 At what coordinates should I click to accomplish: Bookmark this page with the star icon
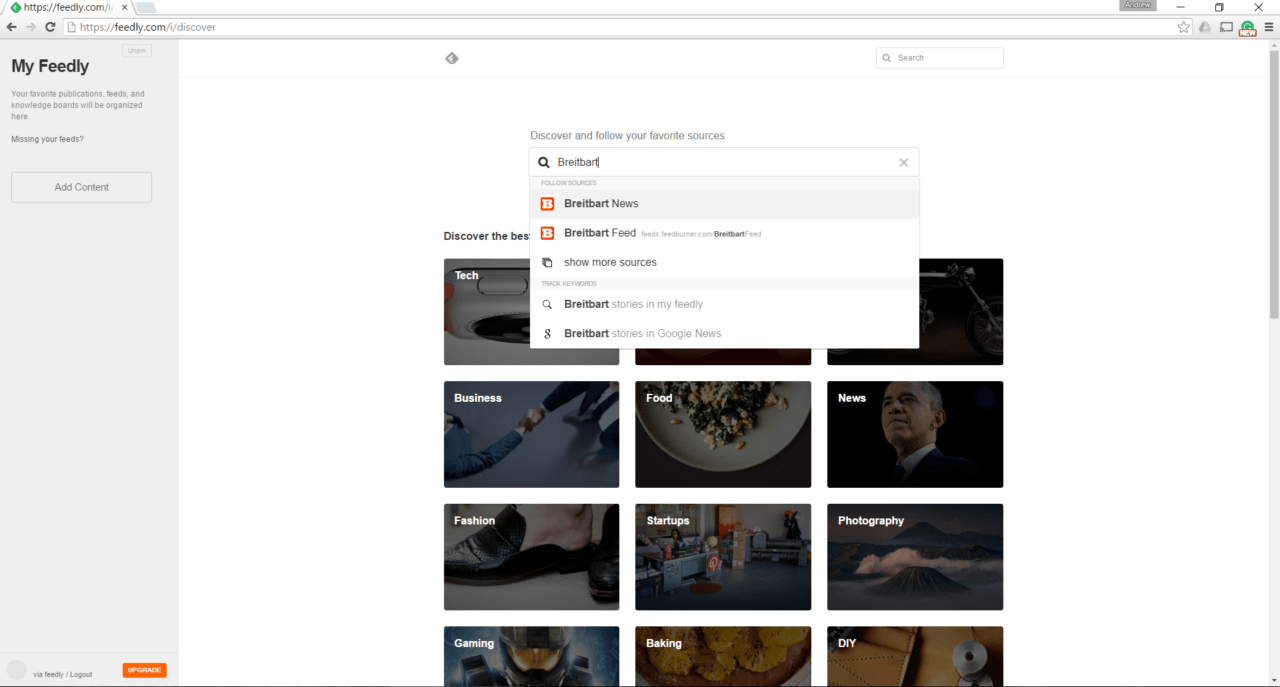(x=1184, y=27)
